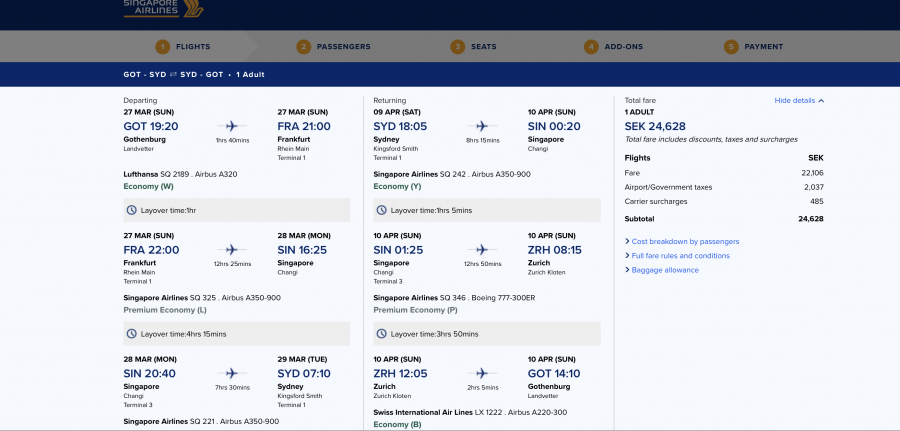
Task: Go to the Passengers step
Action: [x=333, y=46]
